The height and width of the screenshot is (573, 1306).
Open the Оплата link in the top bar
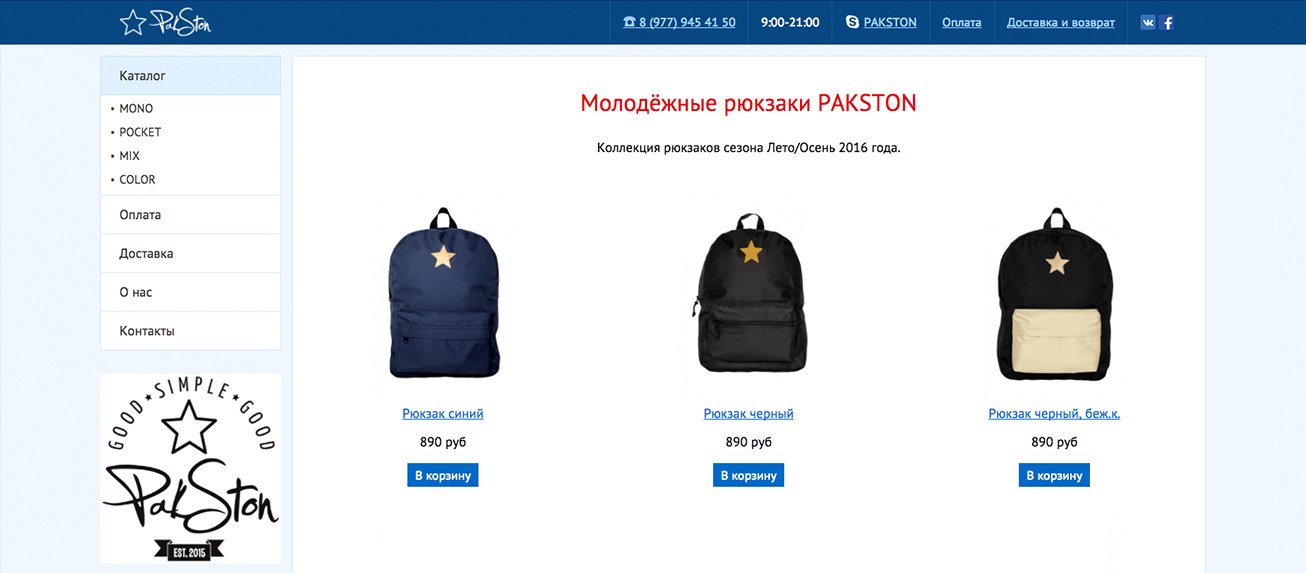[x=961, y=22]
